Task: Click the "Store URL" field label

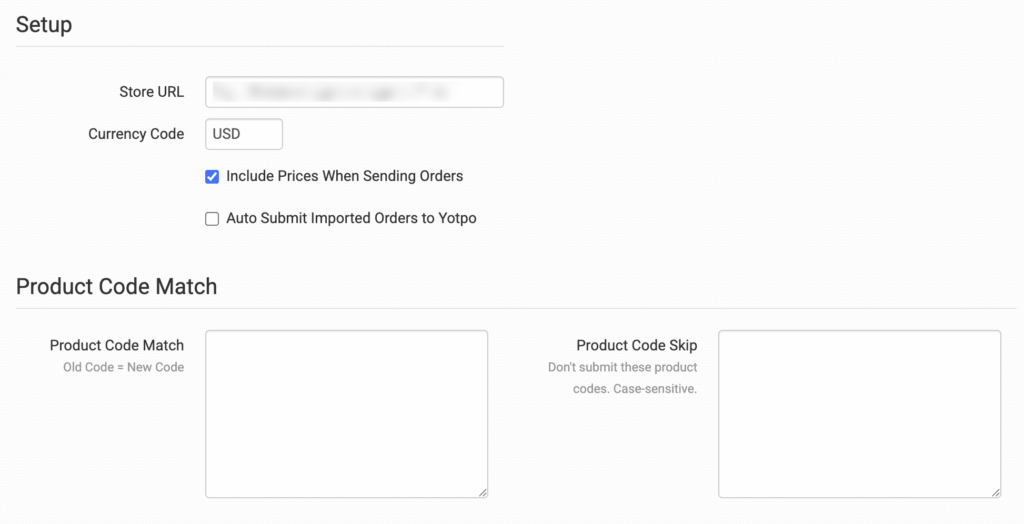Action: (151, 92)
